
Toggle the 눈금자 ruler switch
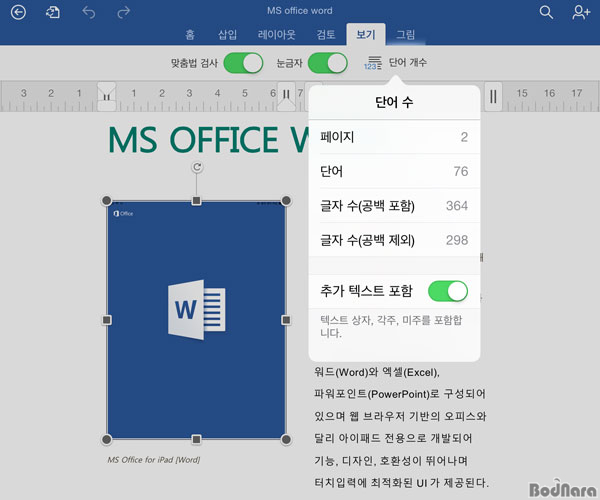pos(328,63)
